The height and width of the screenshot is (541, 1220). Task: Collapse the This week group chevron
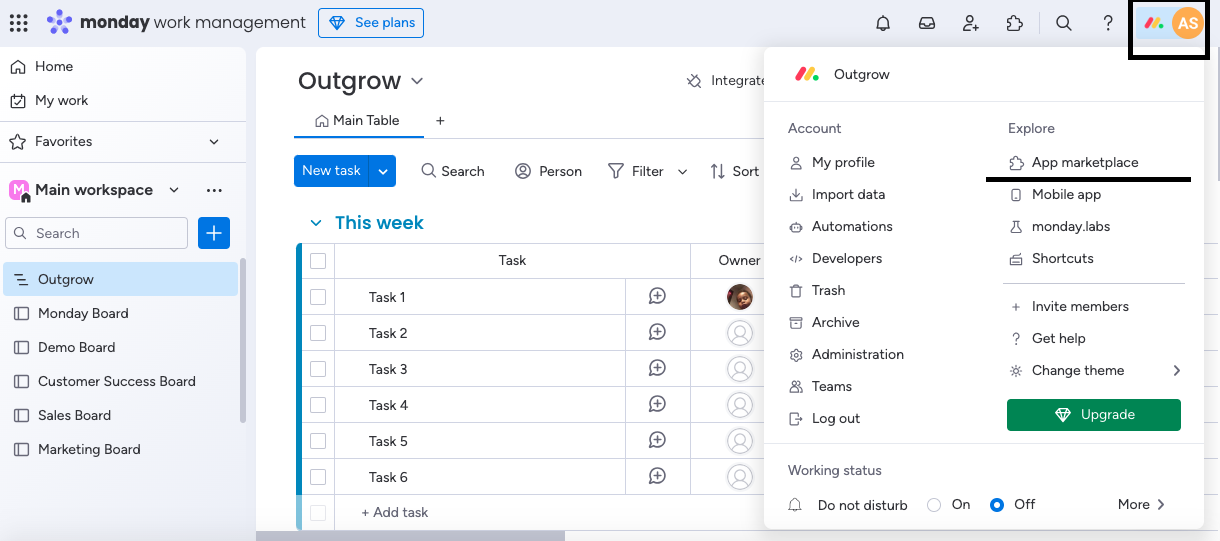click(x=316, y=223)
